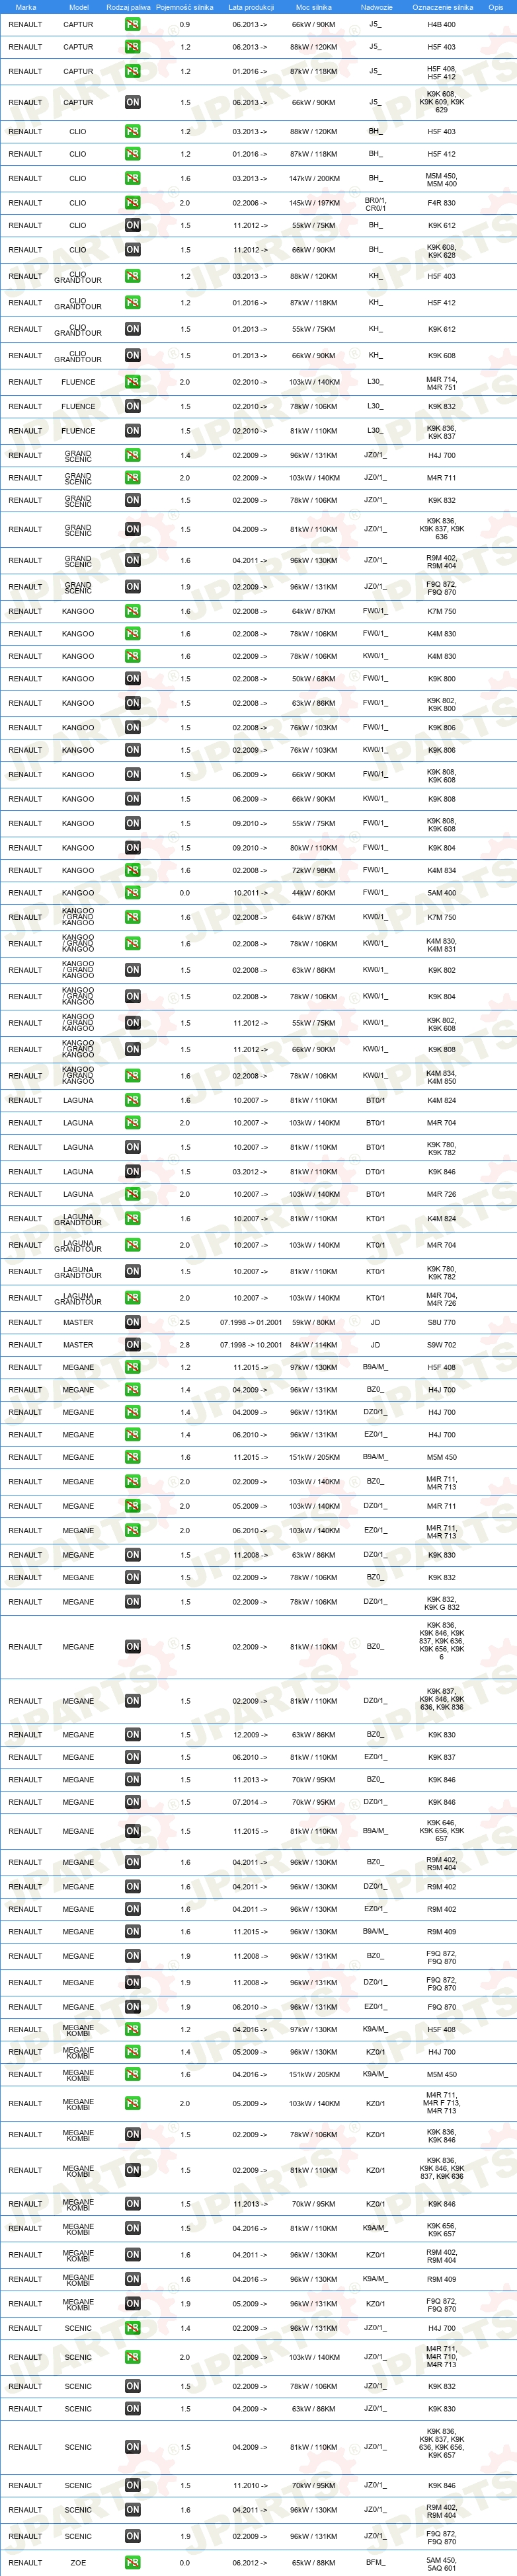Viewport: 517px width, 2576px height.
Task: Click the petrol icon in the Grand Scenic 1.4 row
Action: tap(132, 455)
